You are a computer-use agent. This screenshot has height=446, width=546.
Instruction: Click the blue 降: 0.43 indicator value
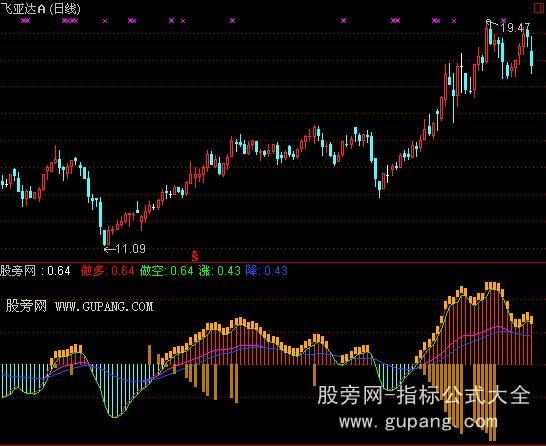[266, 271]
